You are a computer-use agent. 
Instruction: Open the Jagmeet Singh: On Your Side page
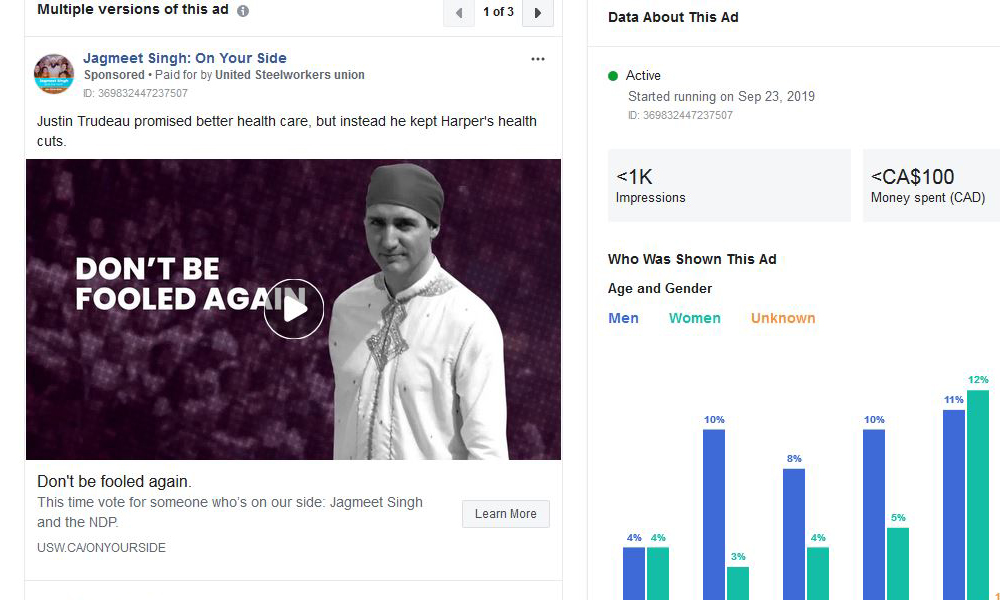point(185,58)
